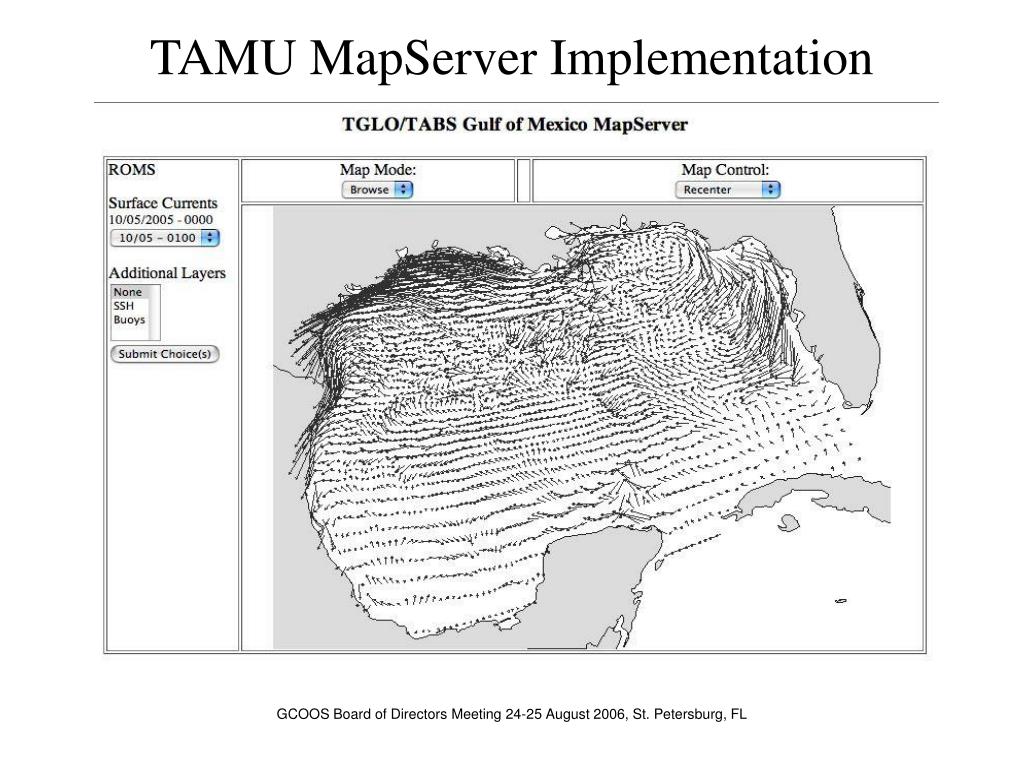
Task: Click the Map Mode: label
Action: coord(377,170)
